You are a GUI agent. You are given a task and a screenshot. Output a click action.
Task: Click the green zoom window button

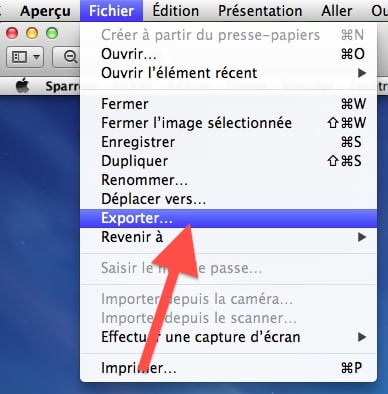[52, 33]
